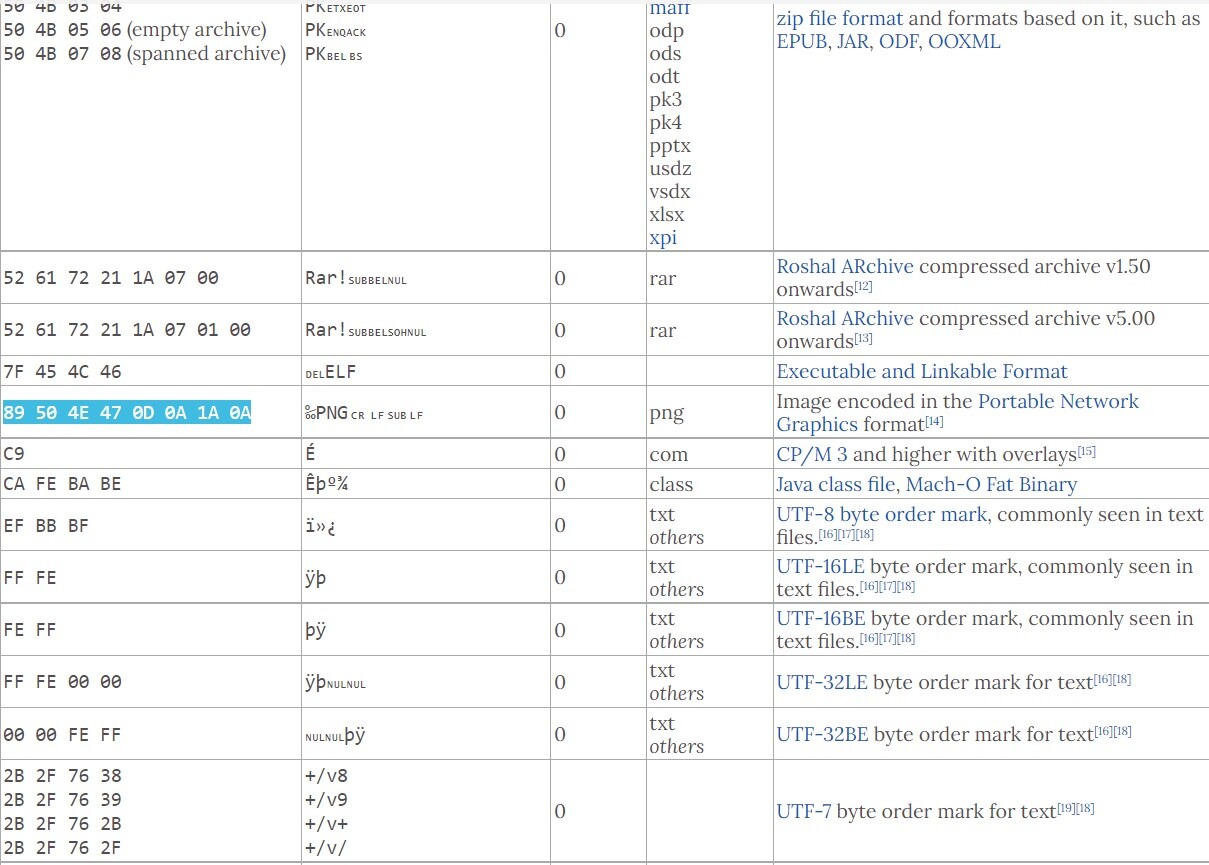
Task: Click the CP/M 3 link
Action: point(811,455)
